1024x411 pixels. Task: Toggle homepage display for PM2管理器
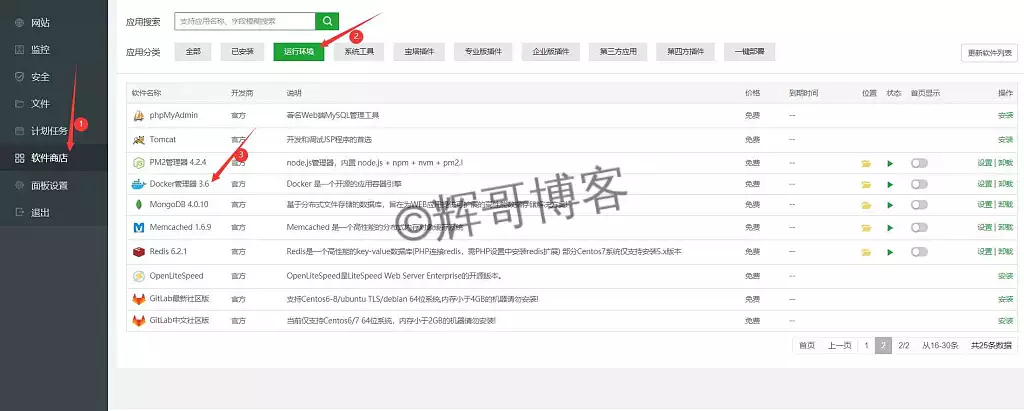(920, 163)
